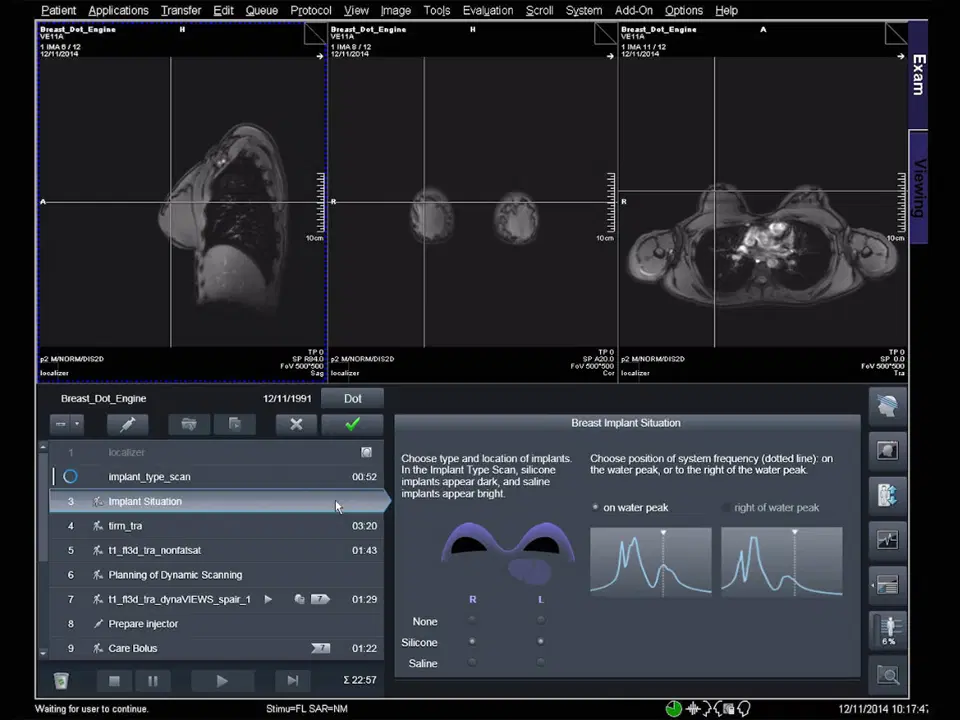Open the Protocol menu

[311, 10]
